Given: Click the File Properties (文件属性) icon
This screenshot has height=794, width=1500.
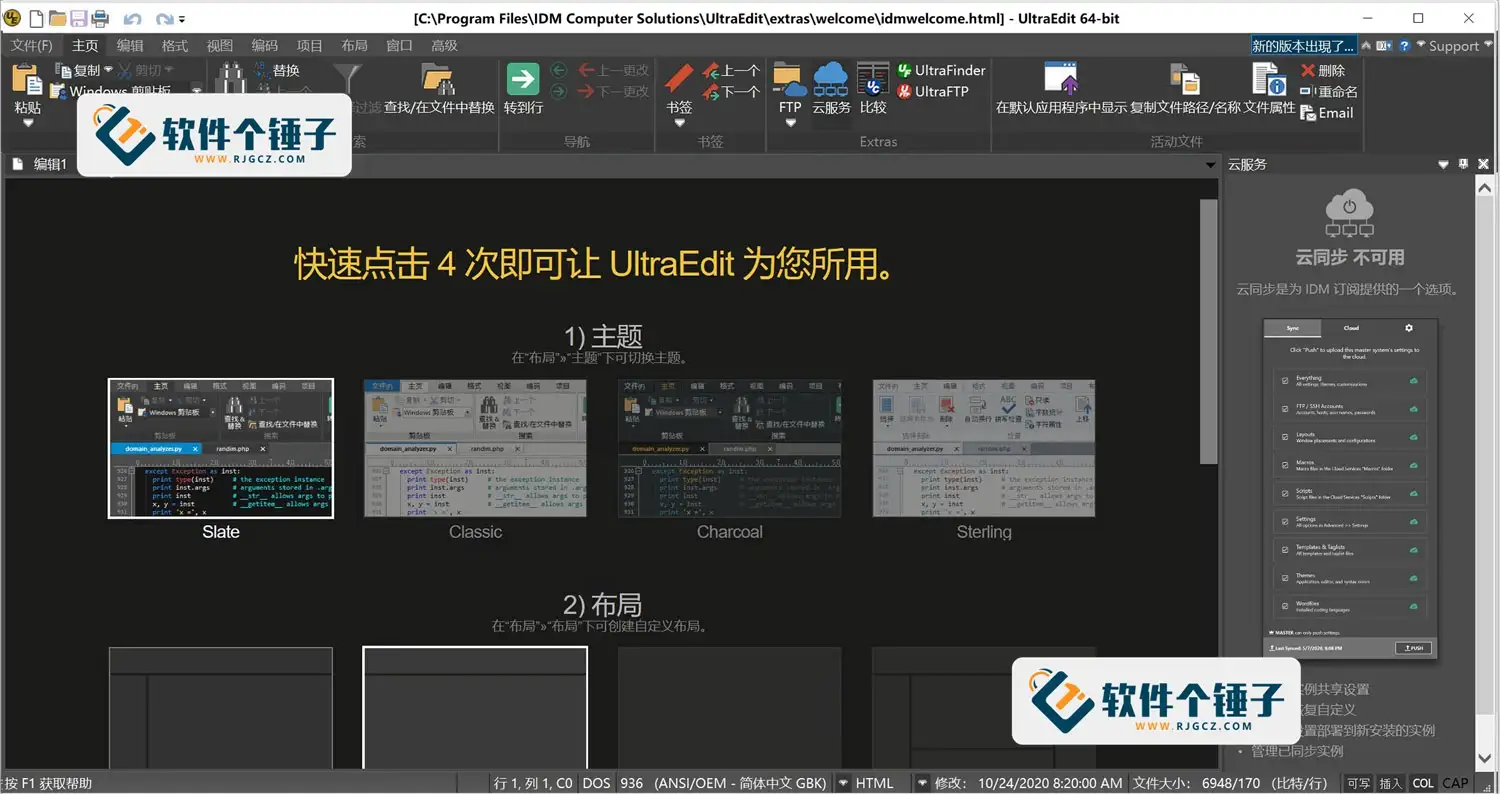Looking at the screenshot, I should point(1269,79).
